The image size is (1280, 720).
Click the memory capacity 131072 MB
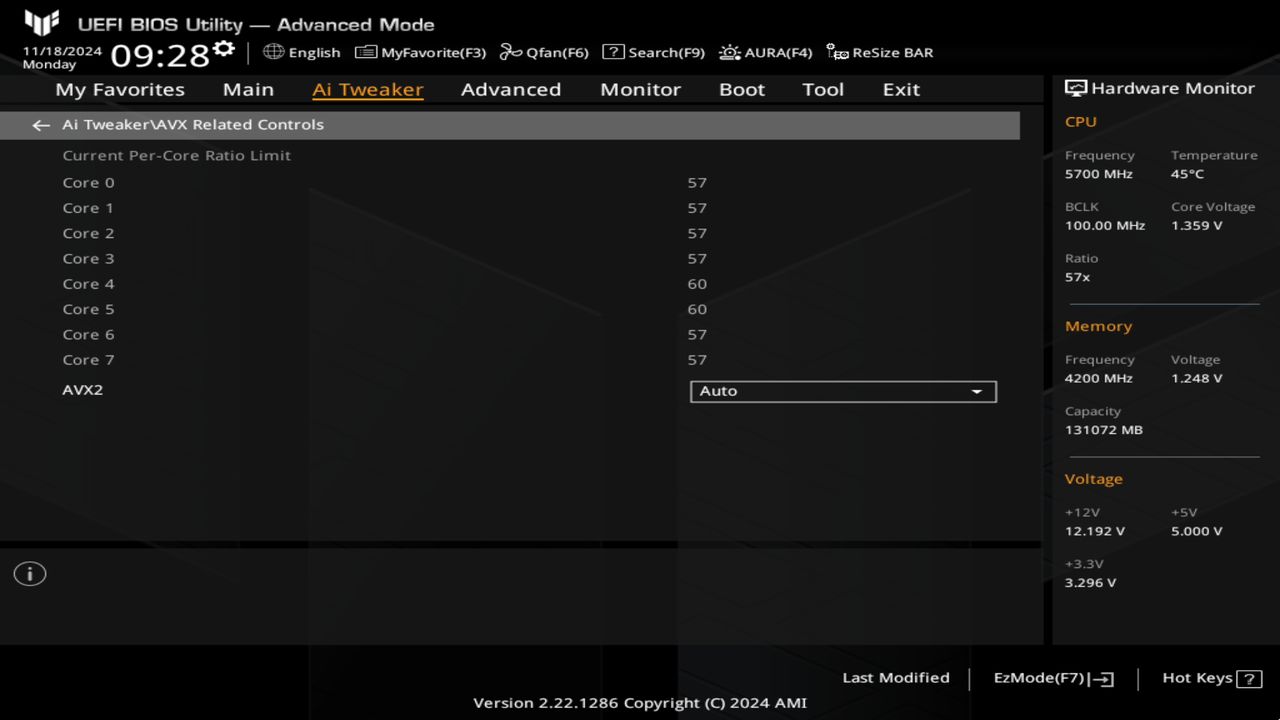point(1104,430)
